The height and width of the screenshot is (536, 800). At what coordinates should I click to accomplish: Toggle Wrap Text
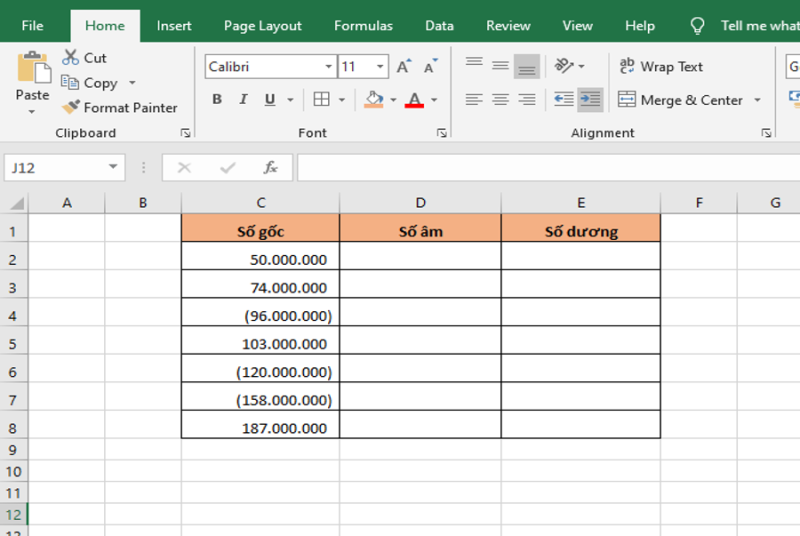pos(661,66)
